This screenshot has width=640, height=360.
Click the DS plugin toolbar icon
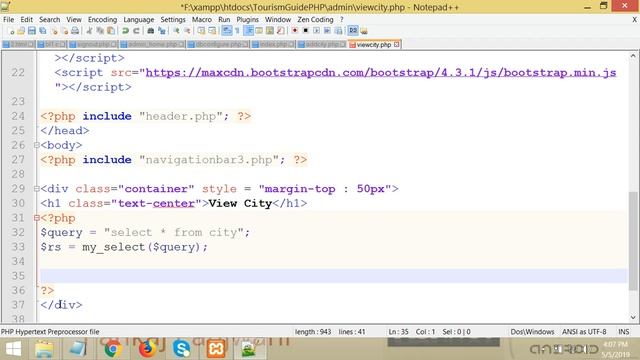(353, 31)
